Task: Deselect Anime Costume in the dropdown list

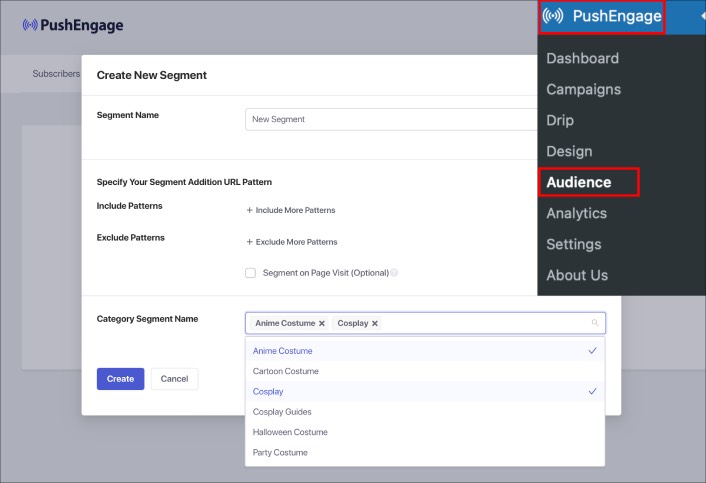Action: [x=425, y=351]
